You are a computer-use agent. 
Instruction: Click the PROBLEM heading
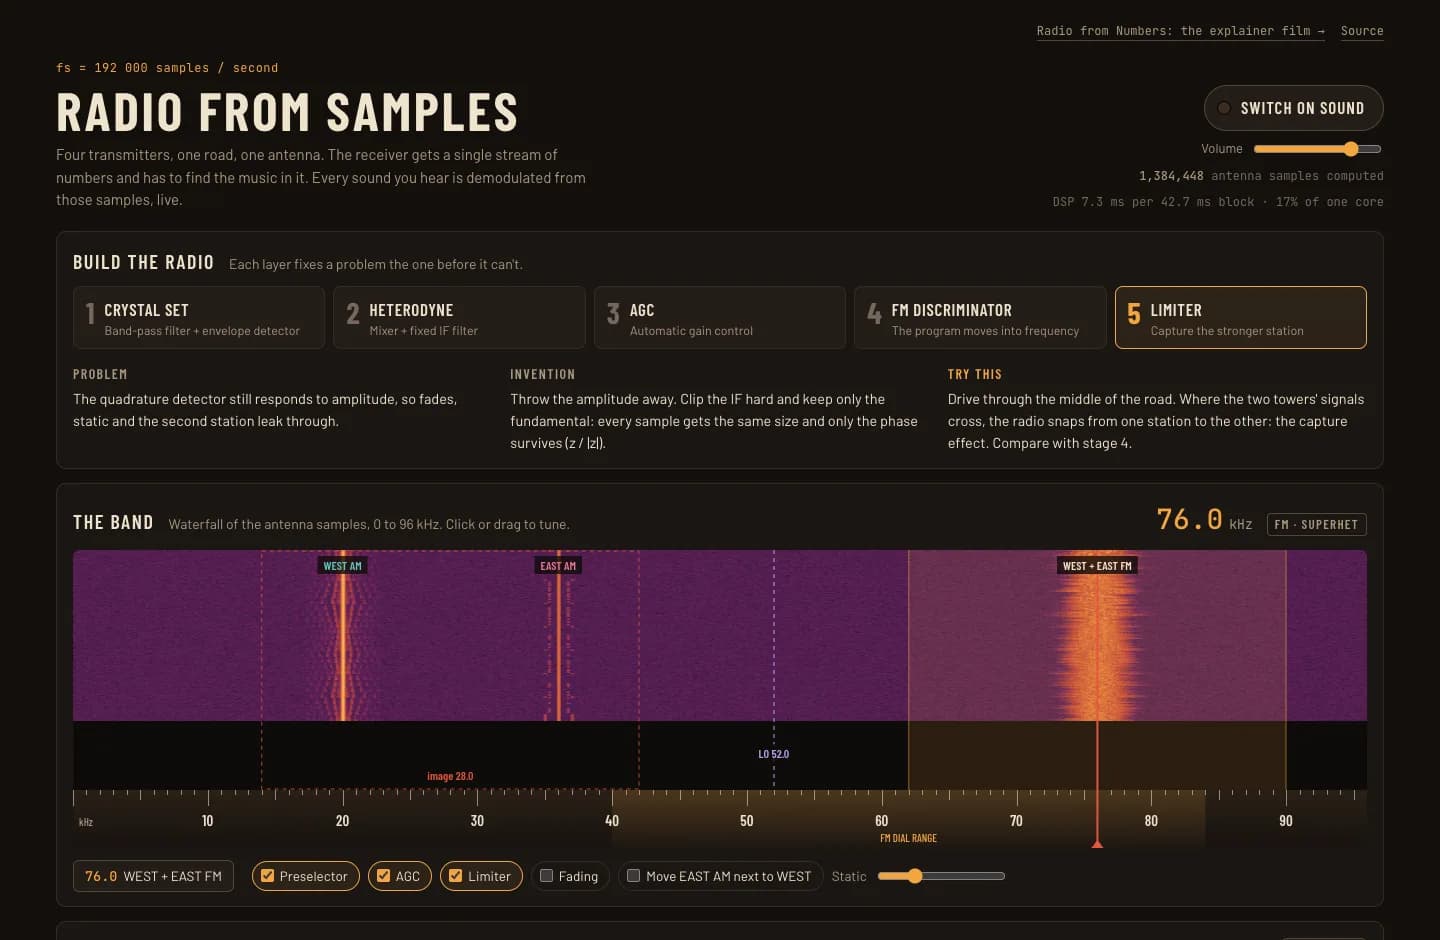click(x=100, y=374)
